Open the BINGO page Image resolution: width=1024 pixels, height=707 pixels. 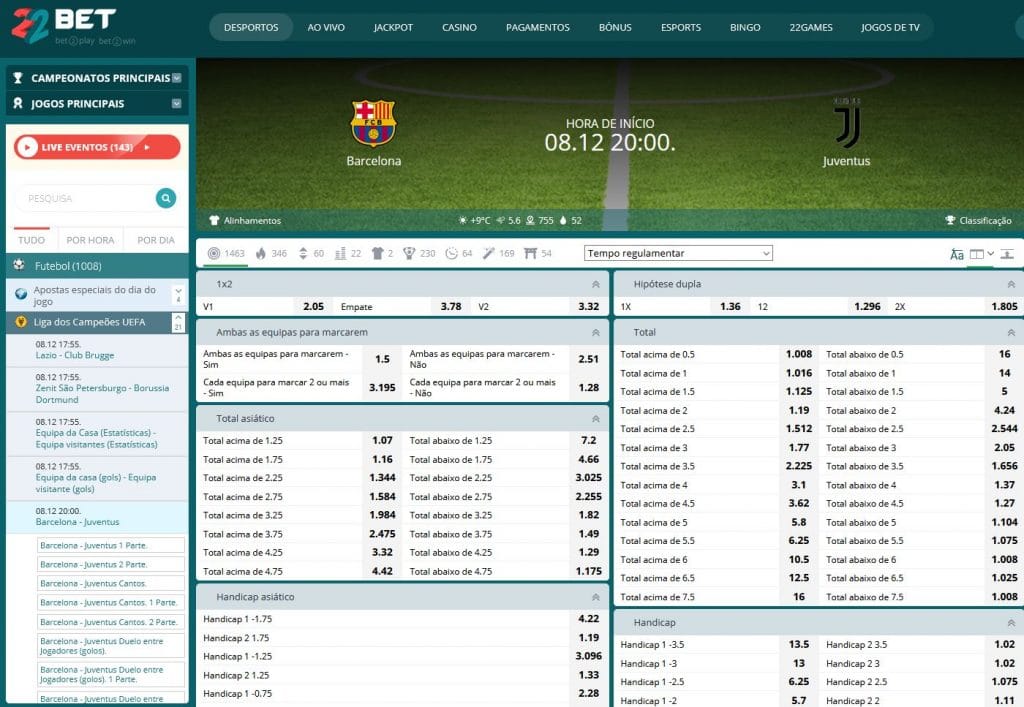[x=744, y=27]
